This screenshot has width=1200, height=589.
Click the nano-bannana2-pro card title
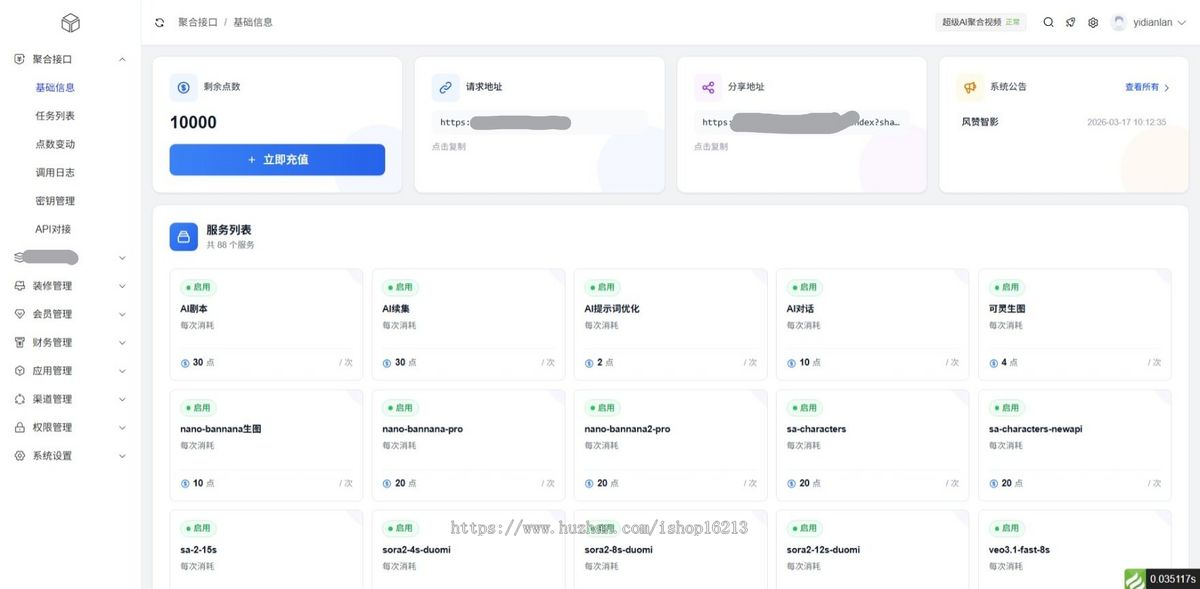[627, 429]
